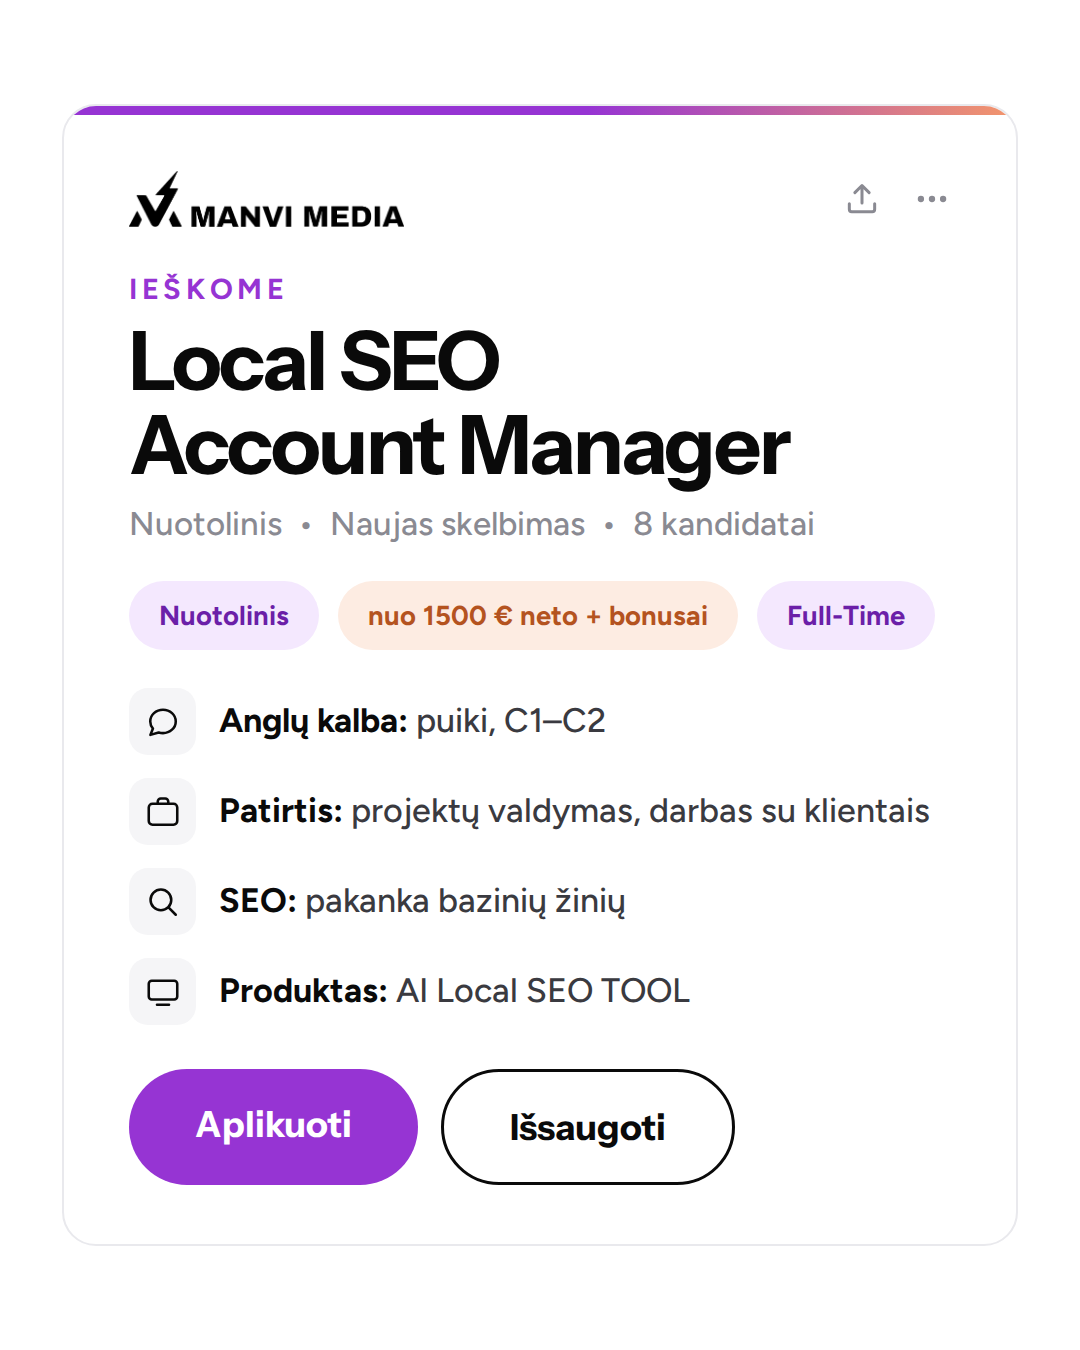Click the IEŠKOME heading label

pos(207,289)
